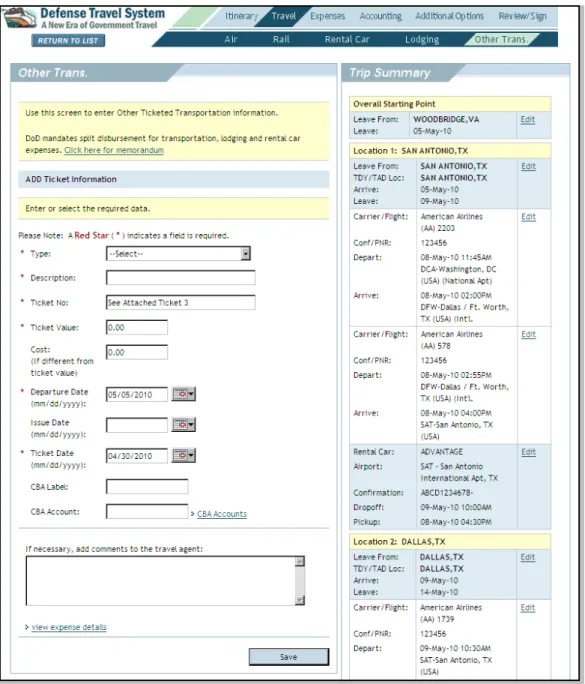Edit the Advantage rental car entry
Screen dimensions: 585x684
point(528,452)
